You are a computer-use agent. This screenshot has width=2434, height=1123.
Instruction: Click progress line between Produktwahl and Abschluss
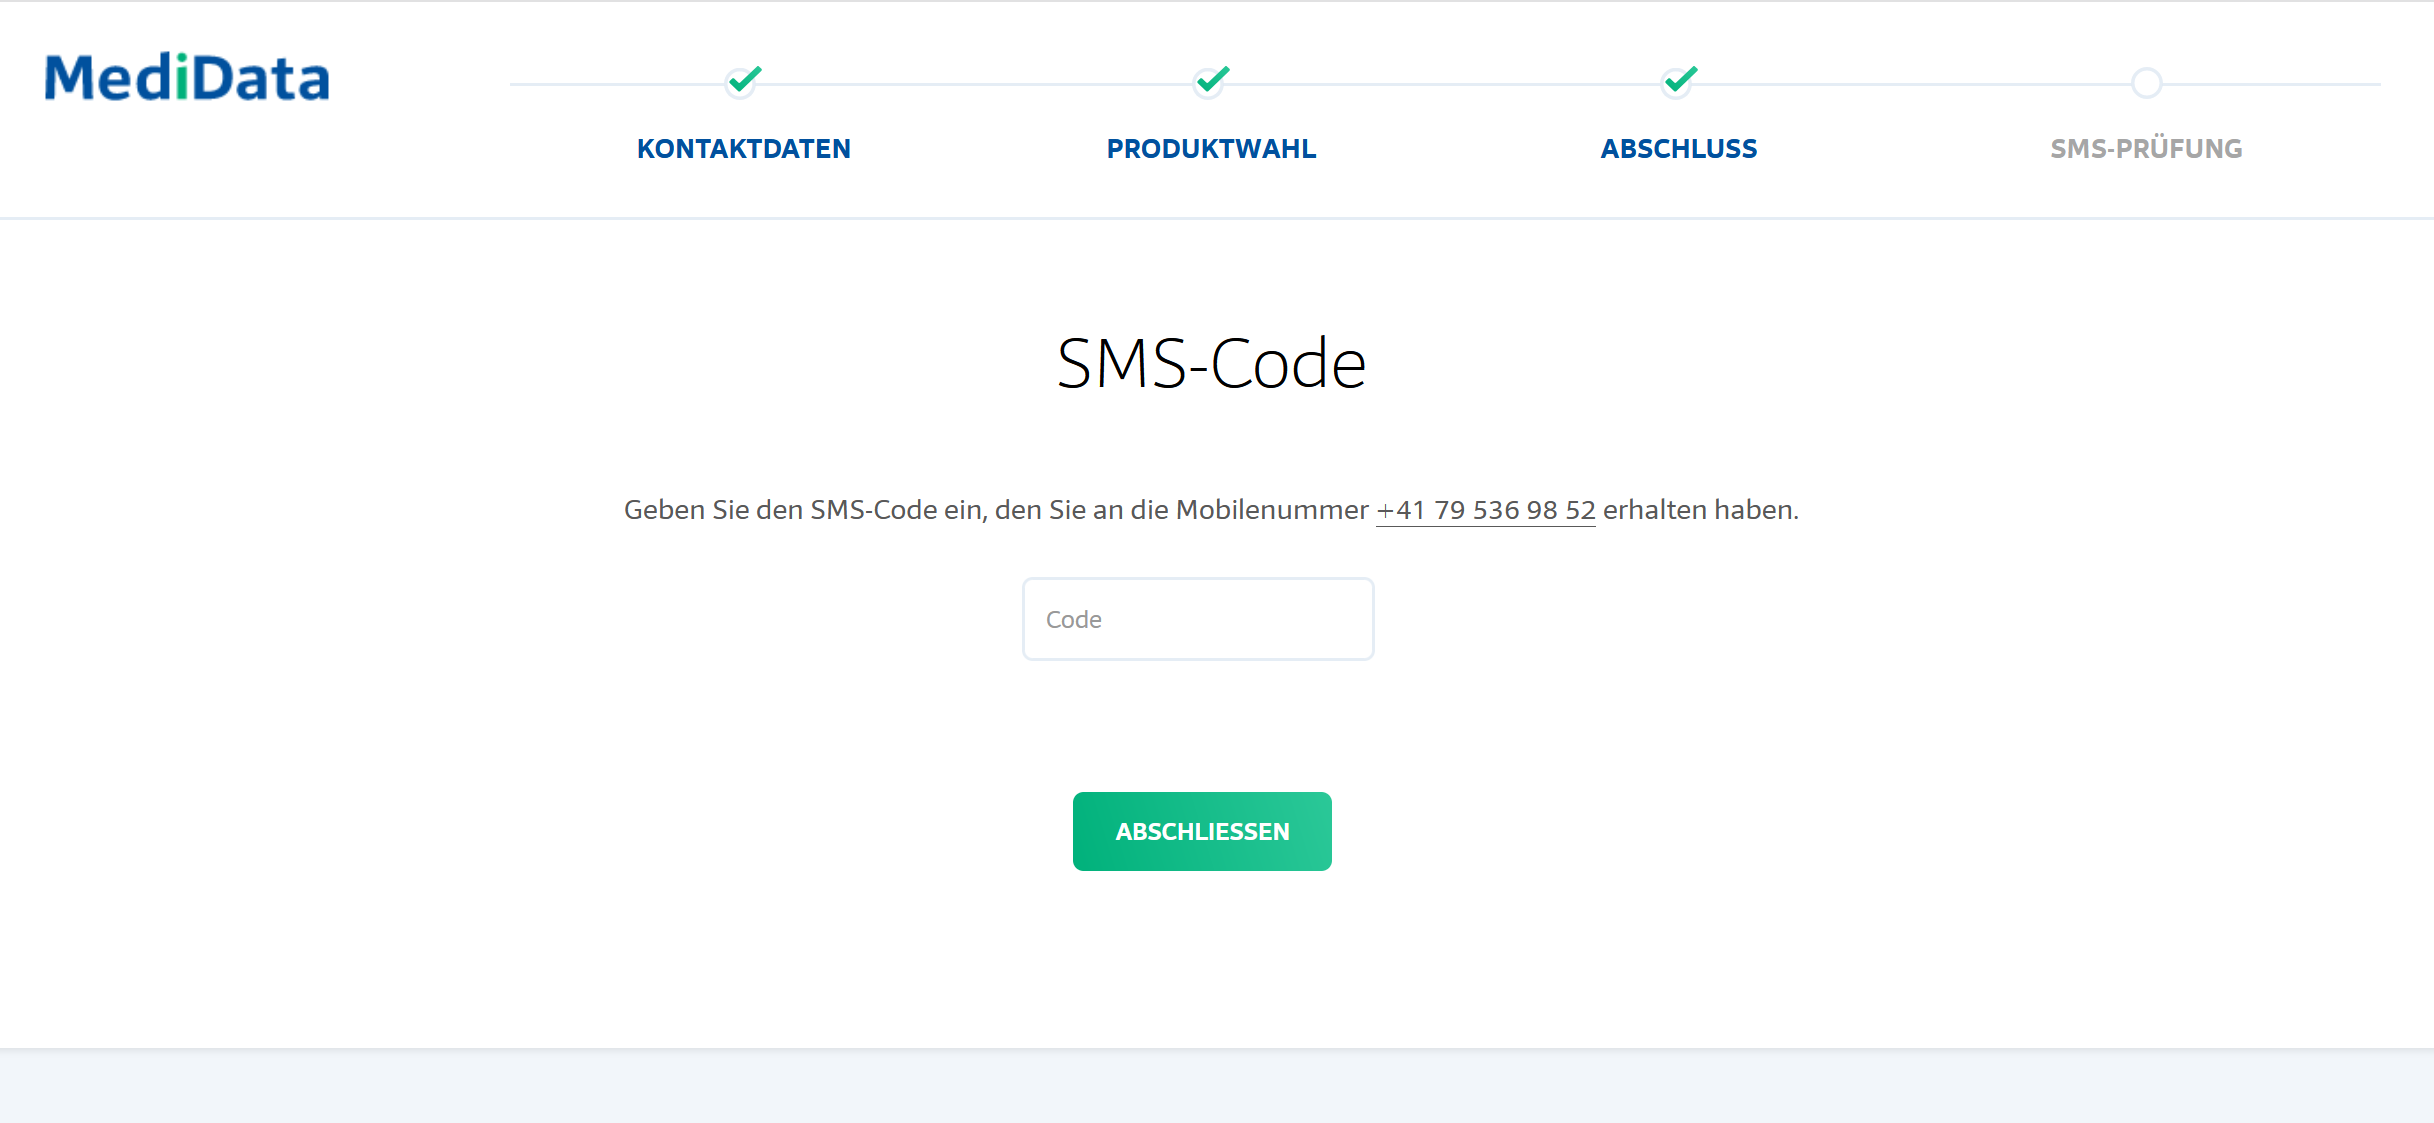click(1445, 84)
